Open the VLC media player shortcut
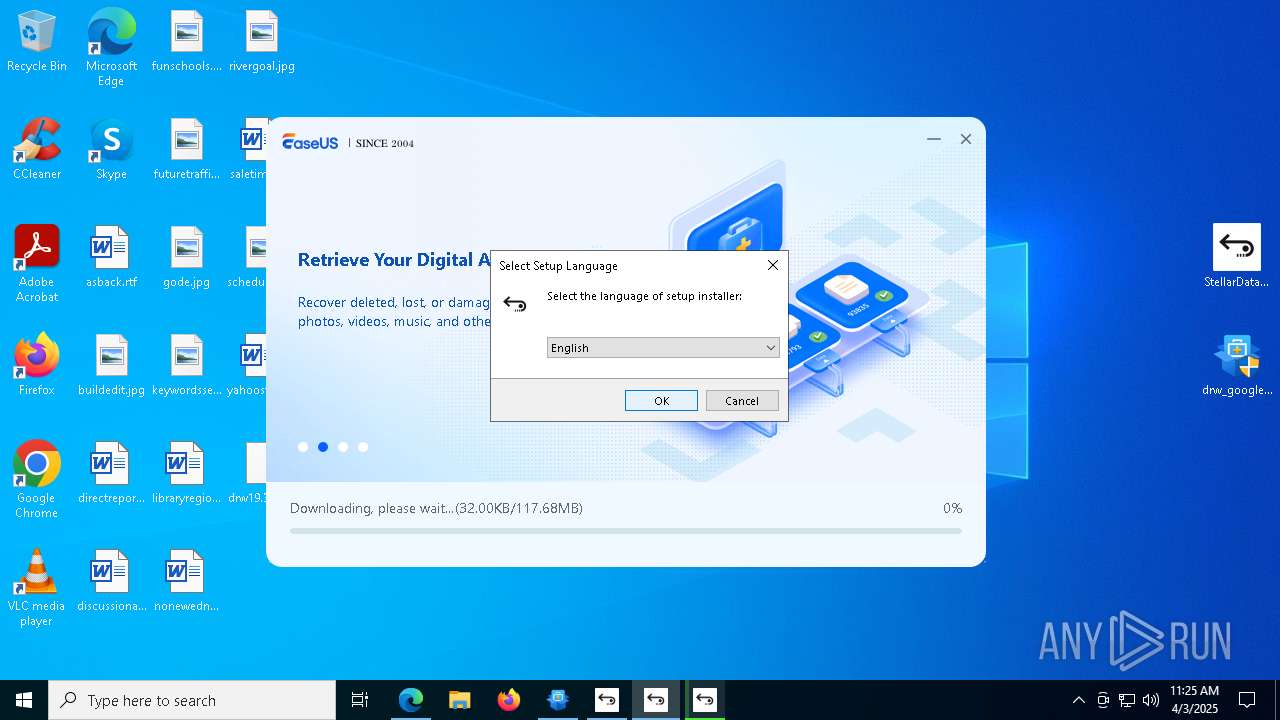 point(37,588)
